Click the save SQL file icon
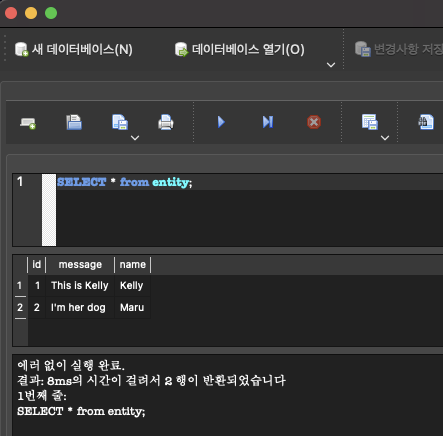 tap(120, 122)
